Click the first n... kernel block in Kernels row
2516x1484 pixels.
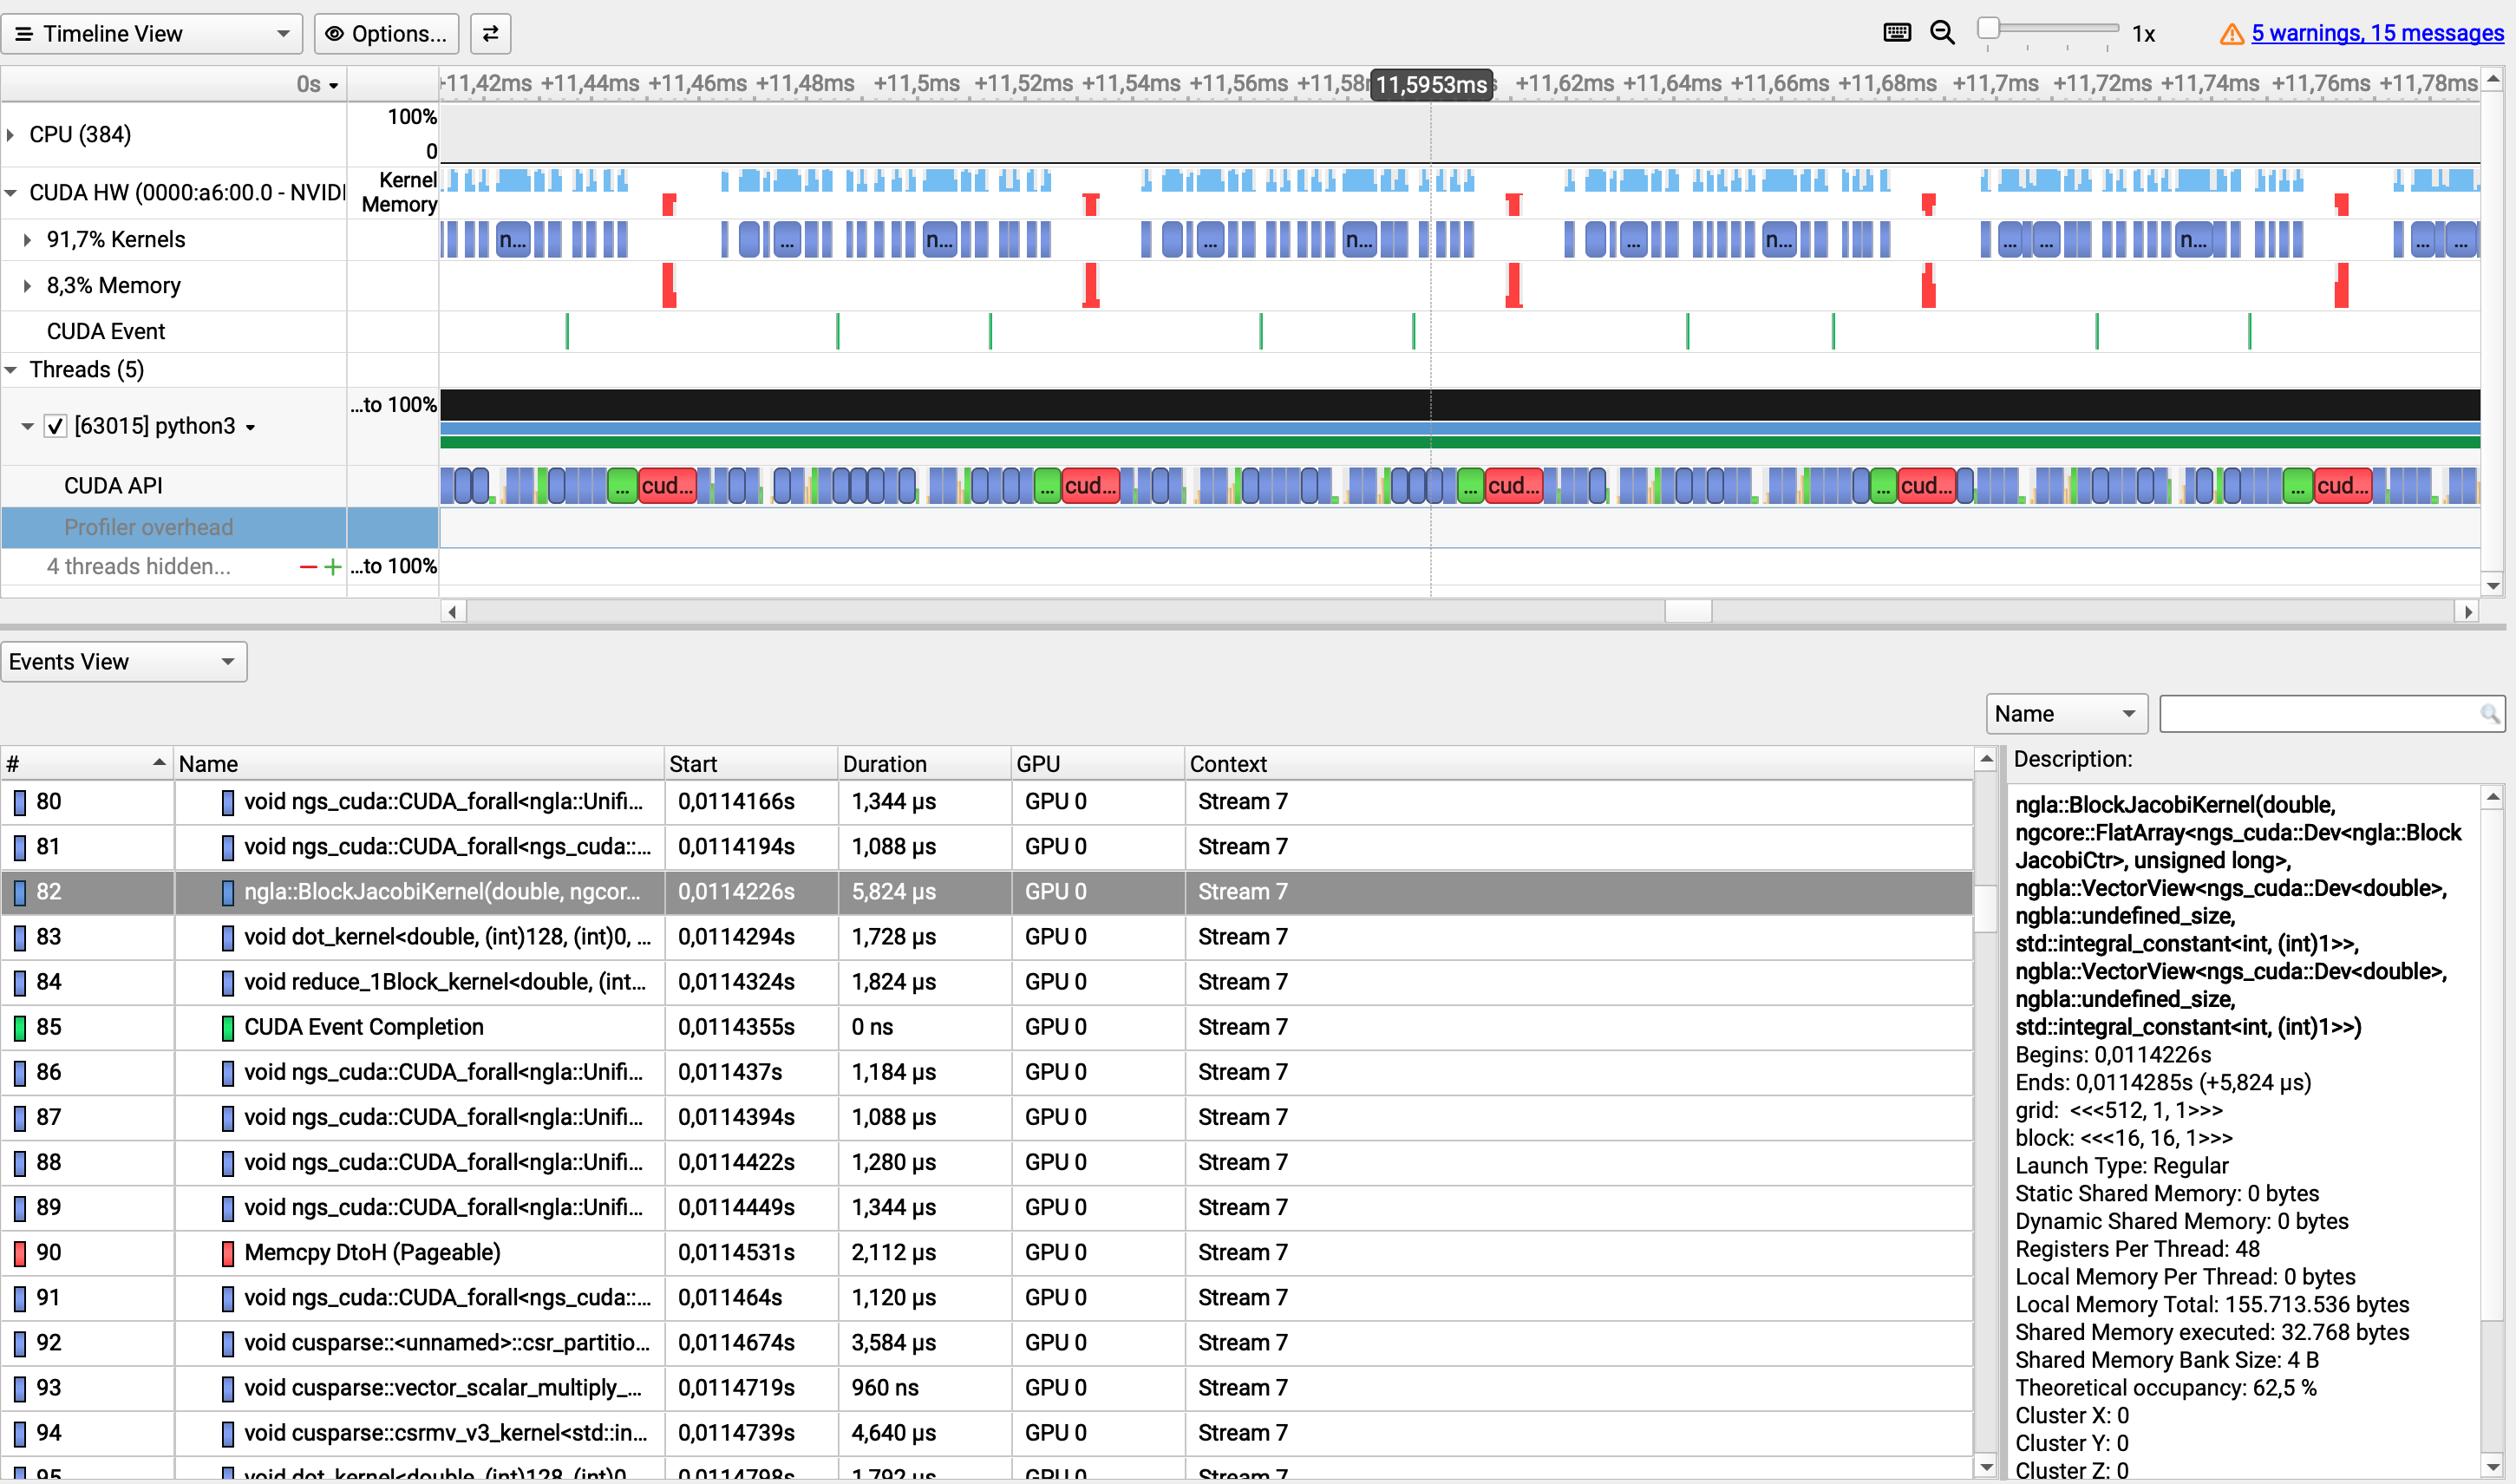[513, 240]
